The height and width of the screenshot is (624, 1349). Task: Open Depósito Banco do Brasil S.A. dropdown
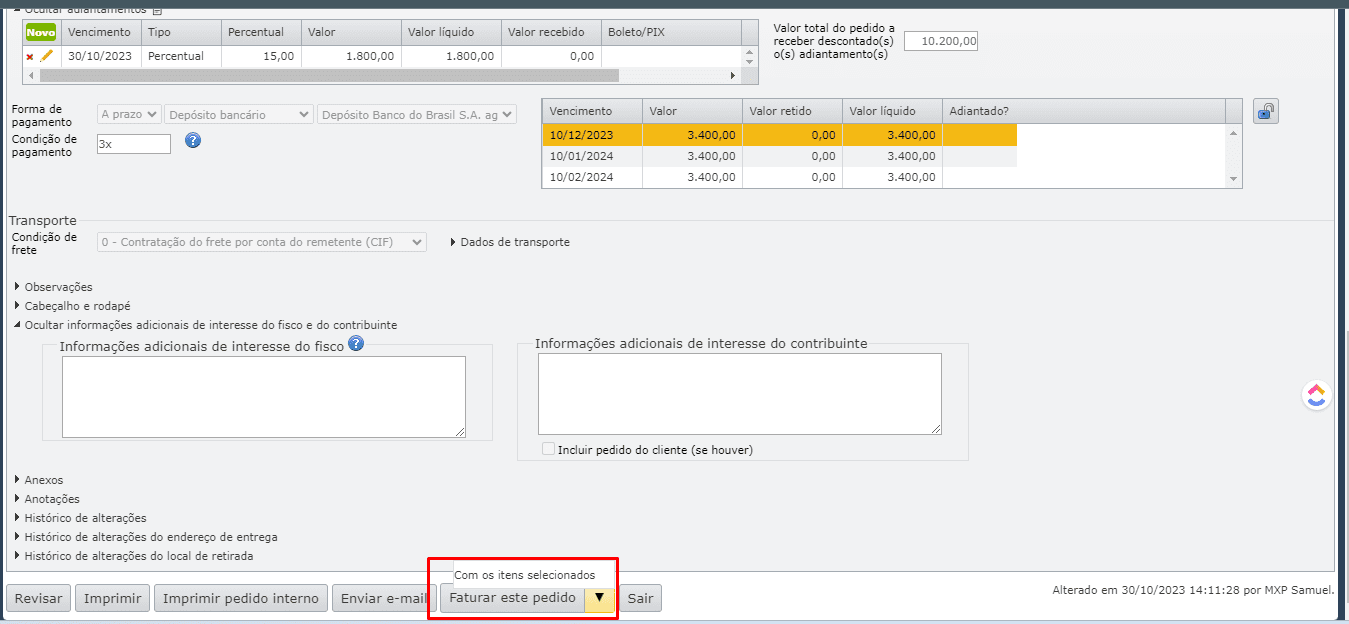(417, 115)
